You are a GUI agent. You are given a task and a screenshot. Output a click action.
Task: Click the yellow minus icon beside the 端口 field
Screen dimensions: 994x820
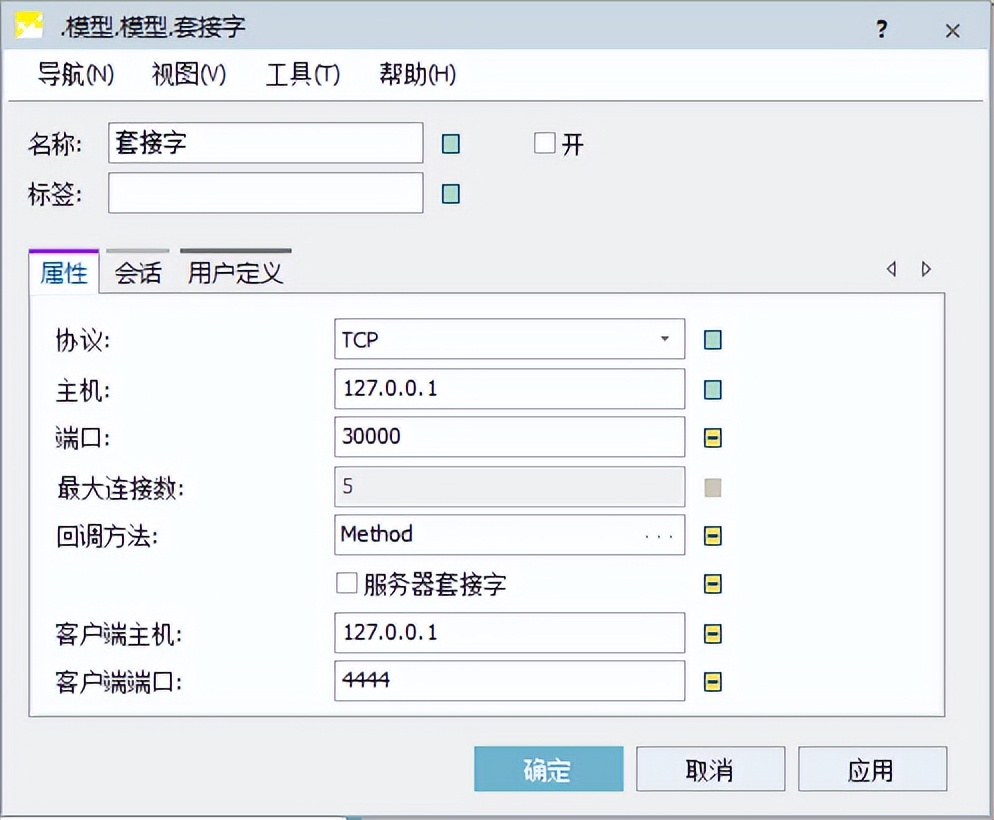coord(712,437)
